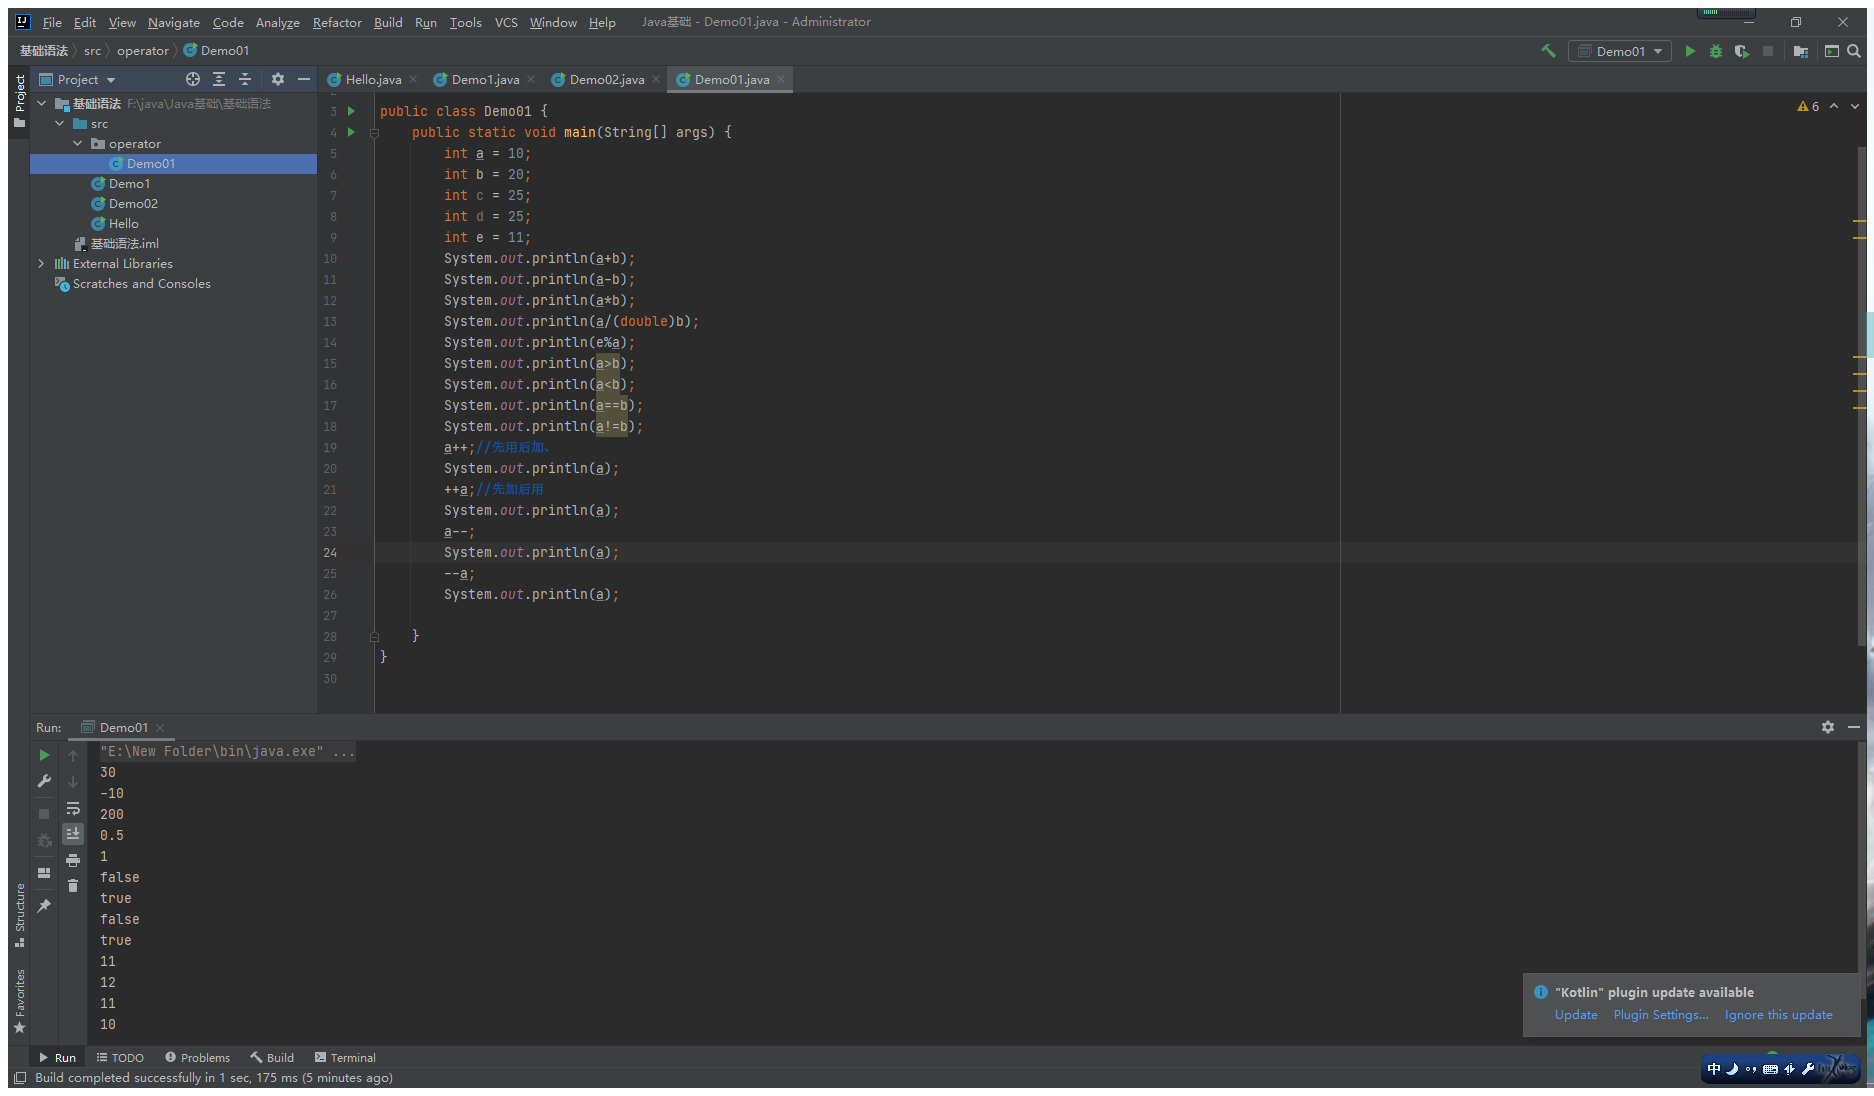
Task: Click the Build Project hammer icon
Action: pyautogui.click(x=1548, y=51)
